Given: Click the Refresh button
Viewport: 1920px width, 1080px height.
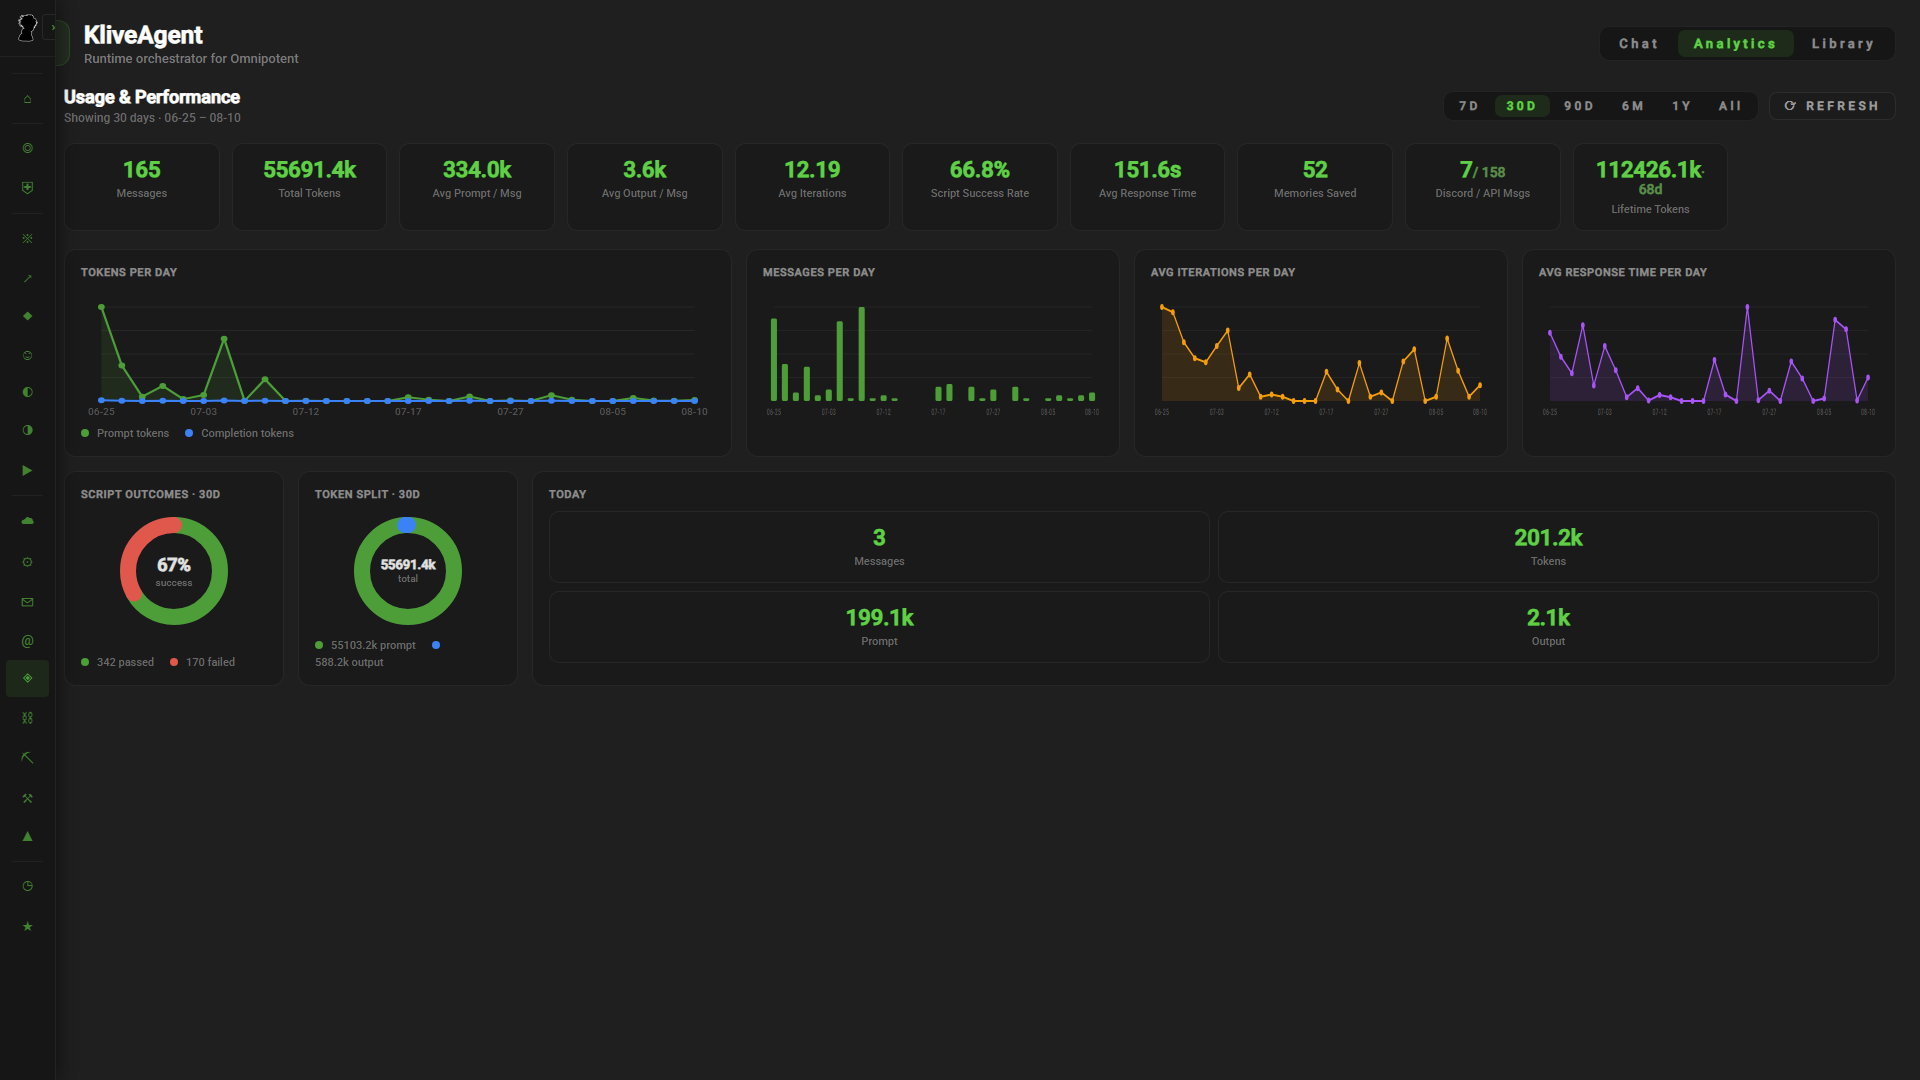Looking at the screenshot, I should [x=1832, y=106].
